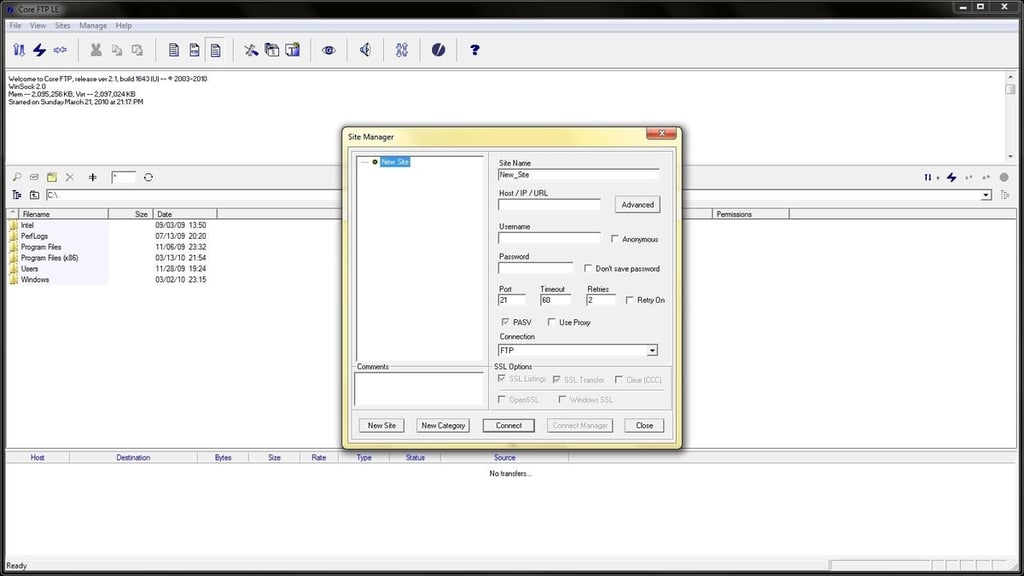Click the T template toolbar icon
The width and height of the screenshot is (1024, 576).
click(x=293, y=50)
